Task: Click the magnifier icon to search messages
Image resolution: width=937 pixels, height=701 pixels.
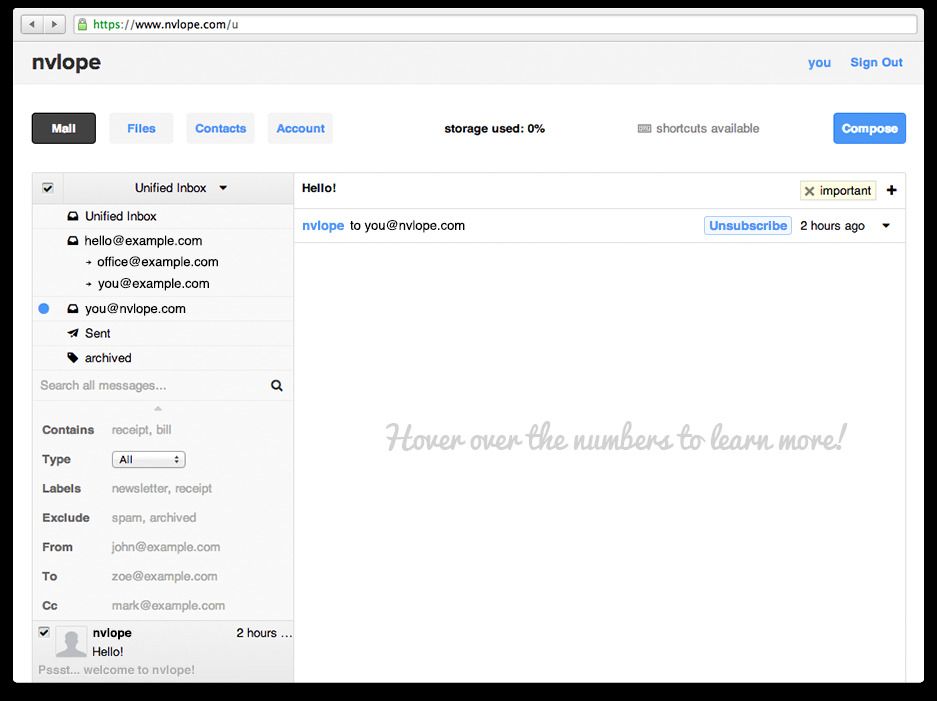Action: pos(276,385)
